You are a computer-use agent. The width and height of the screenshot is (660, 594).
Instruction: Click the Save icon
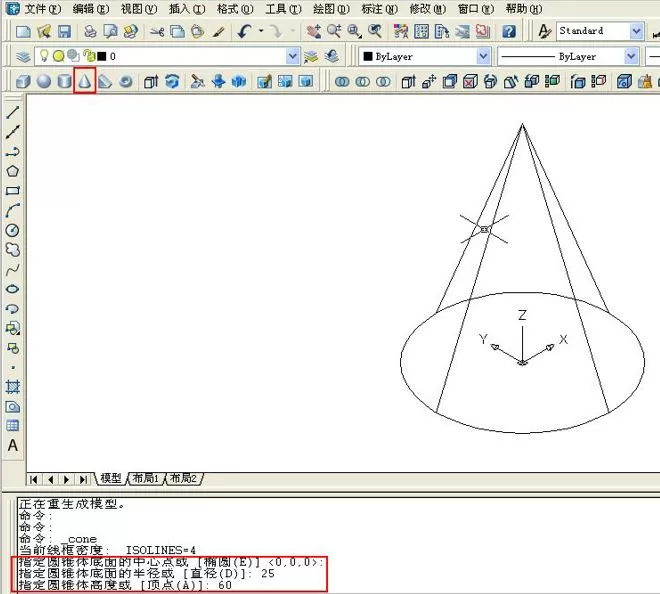click(x=64, y=32)
